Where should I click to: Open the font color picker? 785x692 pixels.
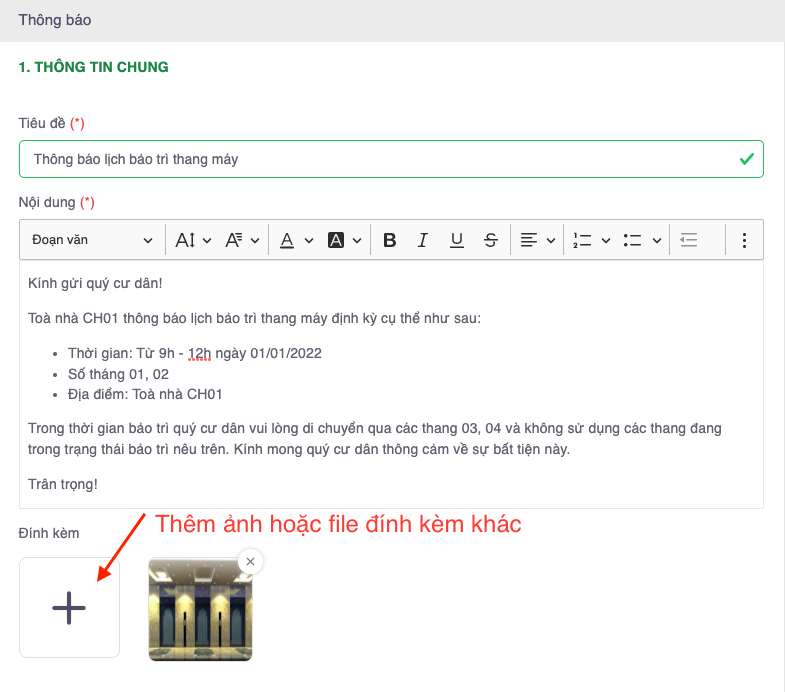pyautogui.click(x=296, y=240)
